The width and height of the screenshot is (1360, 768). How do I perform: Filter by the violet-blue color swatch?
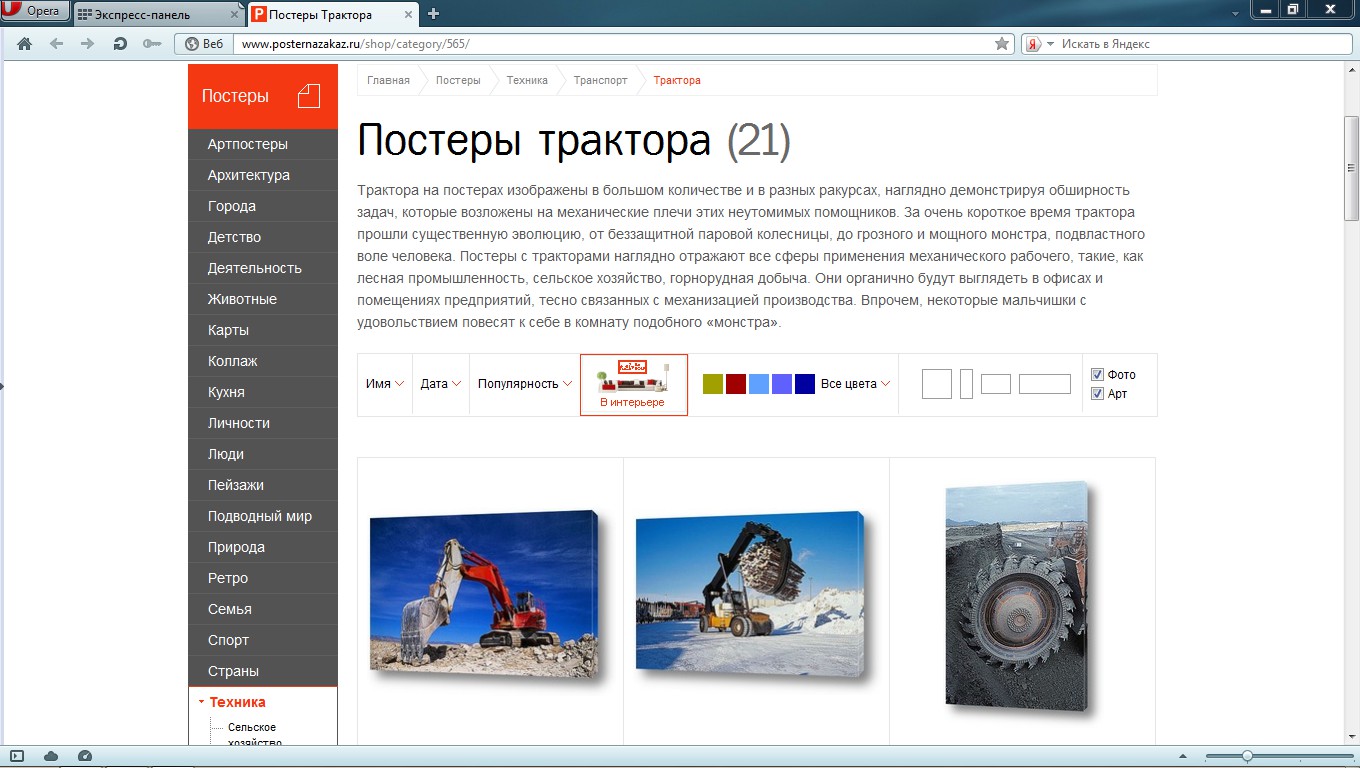[x=782, y=384]
